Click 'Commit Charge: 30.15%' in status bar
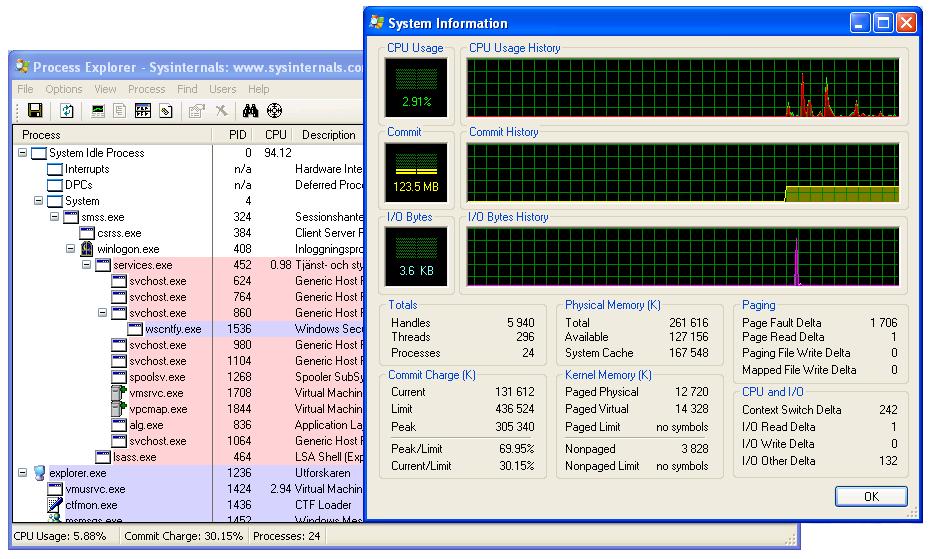 tap(184, 536)
